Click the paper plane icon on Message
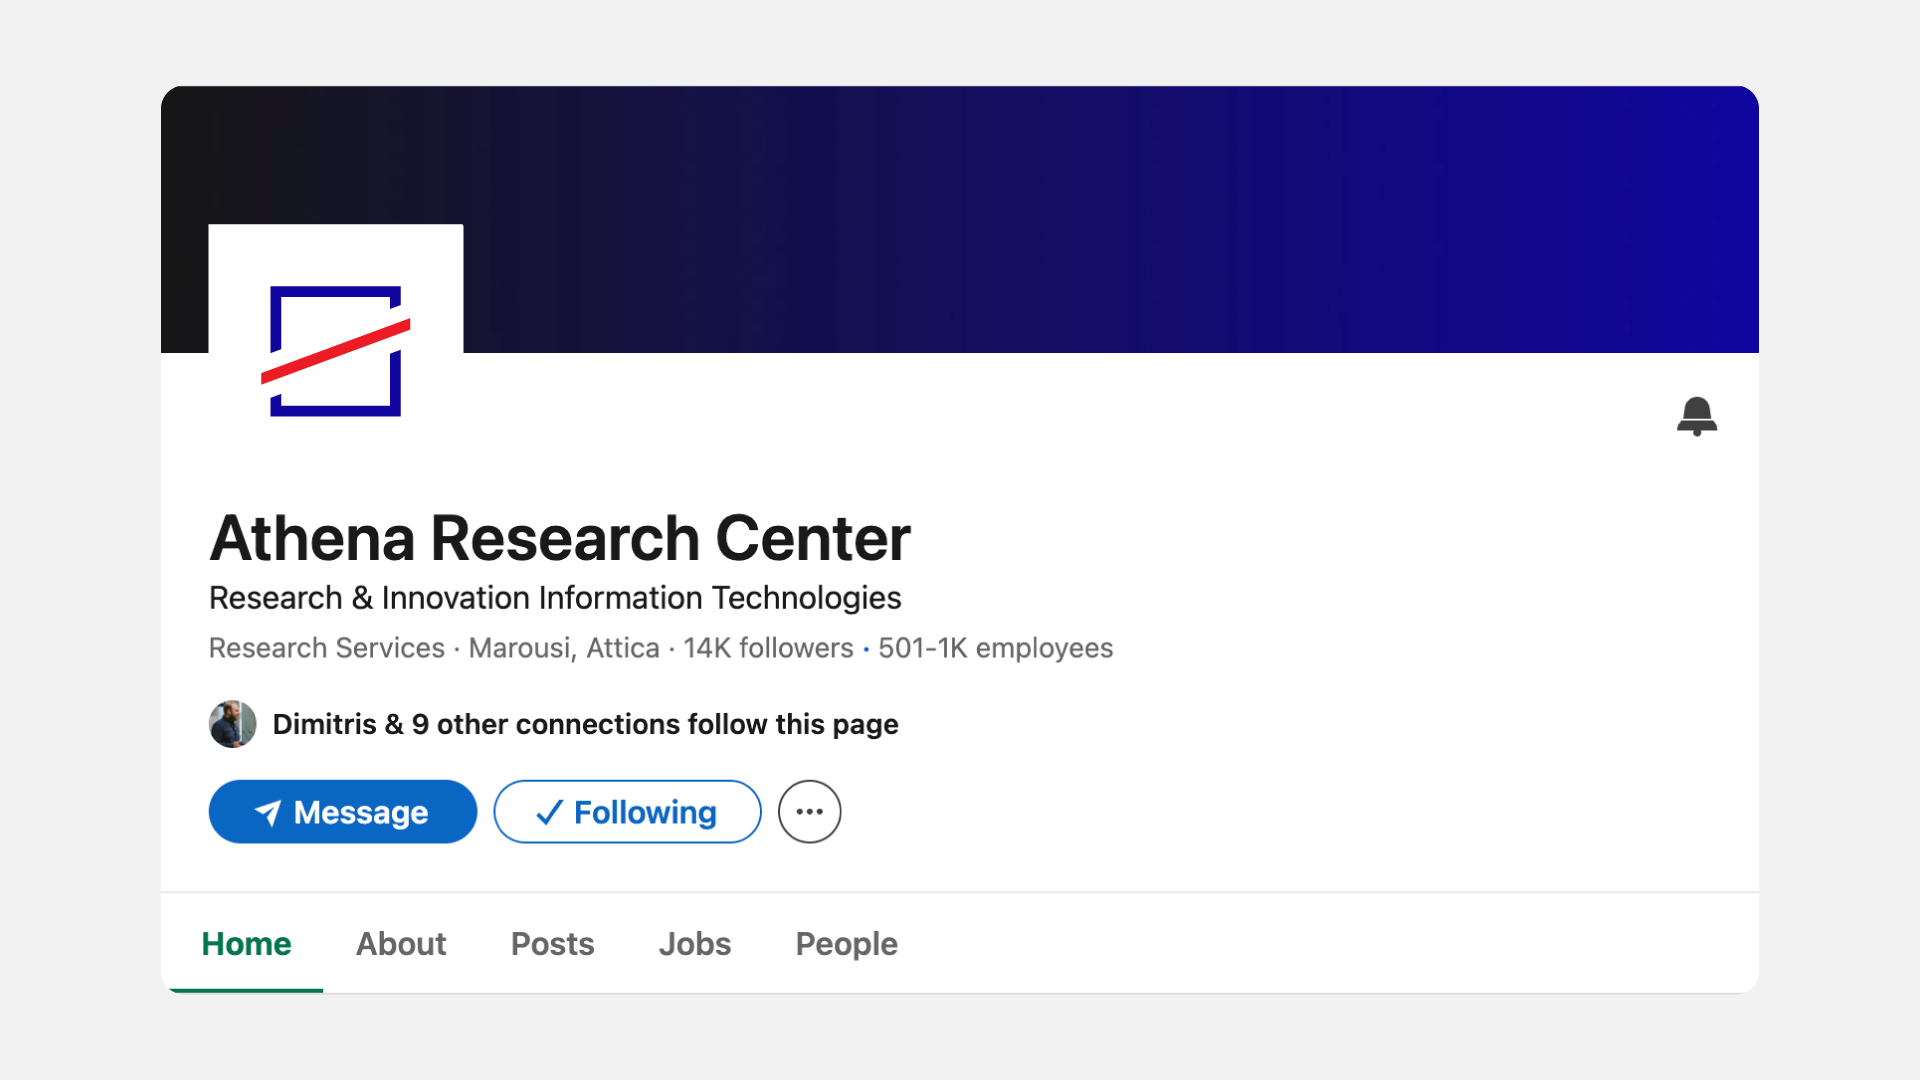Screen dimensions: 1920x1080 268,813
